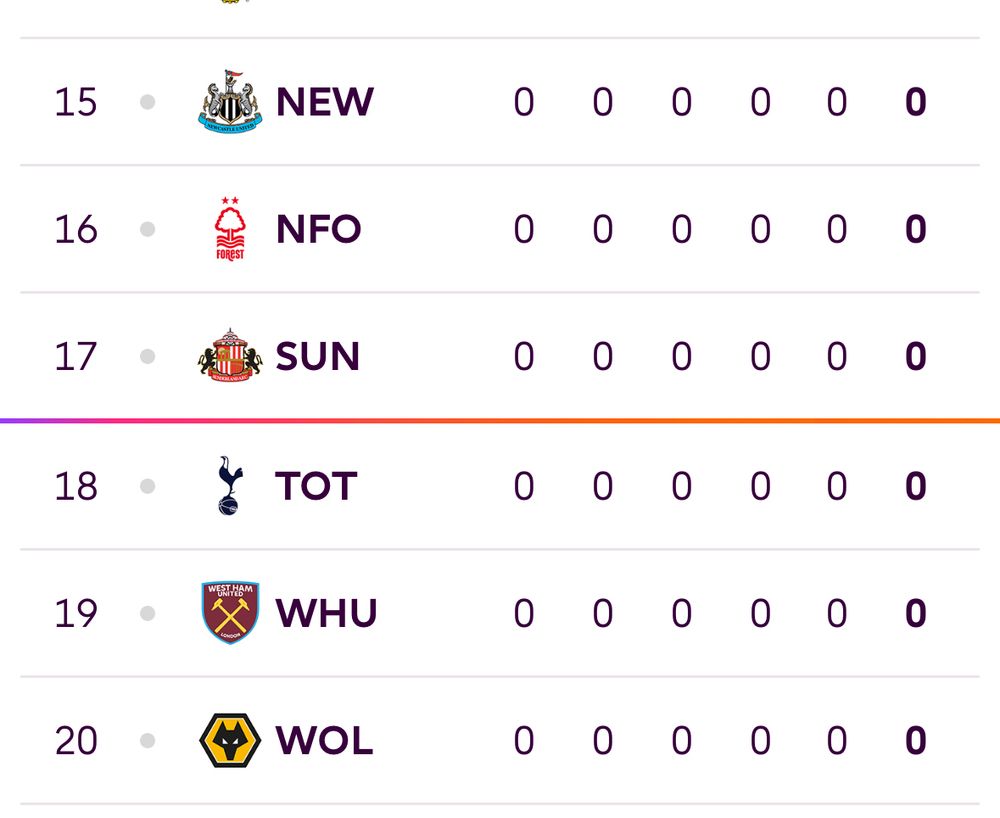Open the Newcastle United crest
The image size is (1000, 818).
[230, 101]
